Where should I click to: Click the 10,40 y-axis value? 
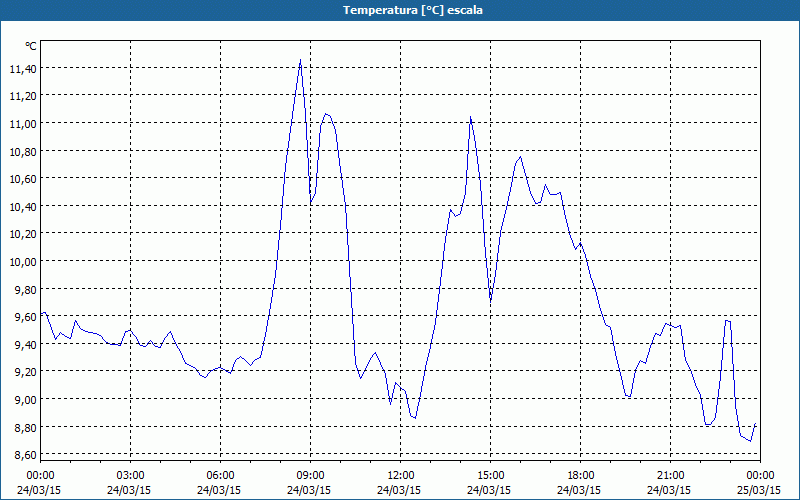click(23, 206)
